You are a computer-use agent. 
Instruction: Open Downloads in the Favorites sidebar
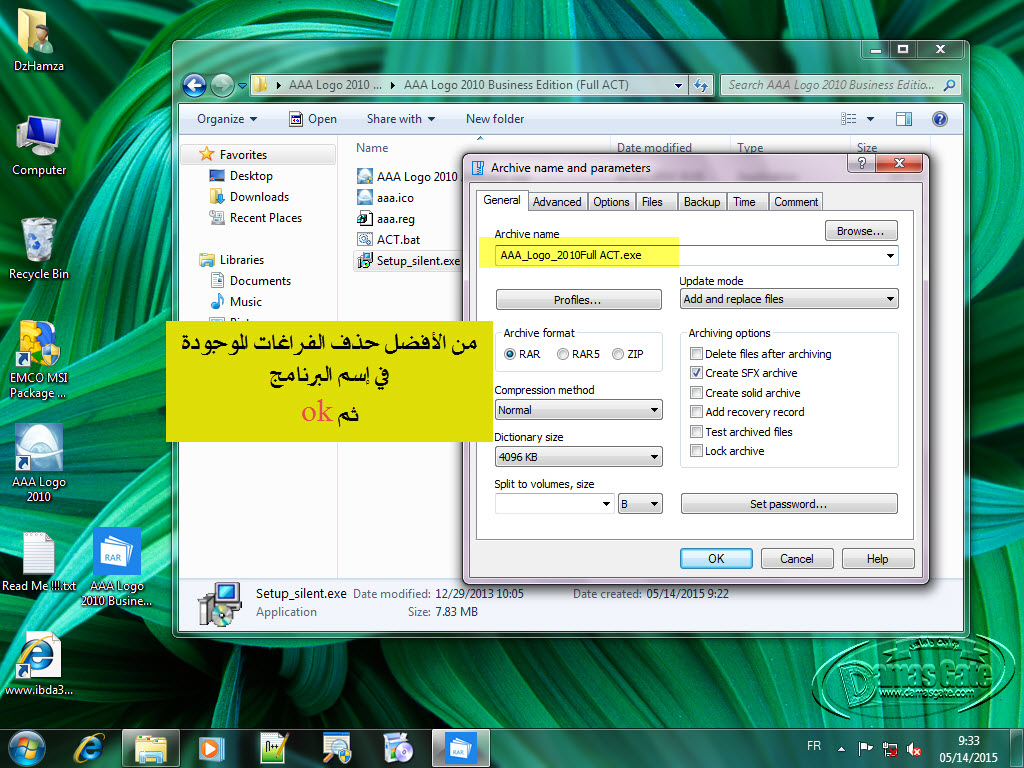(x=249, y=197)
